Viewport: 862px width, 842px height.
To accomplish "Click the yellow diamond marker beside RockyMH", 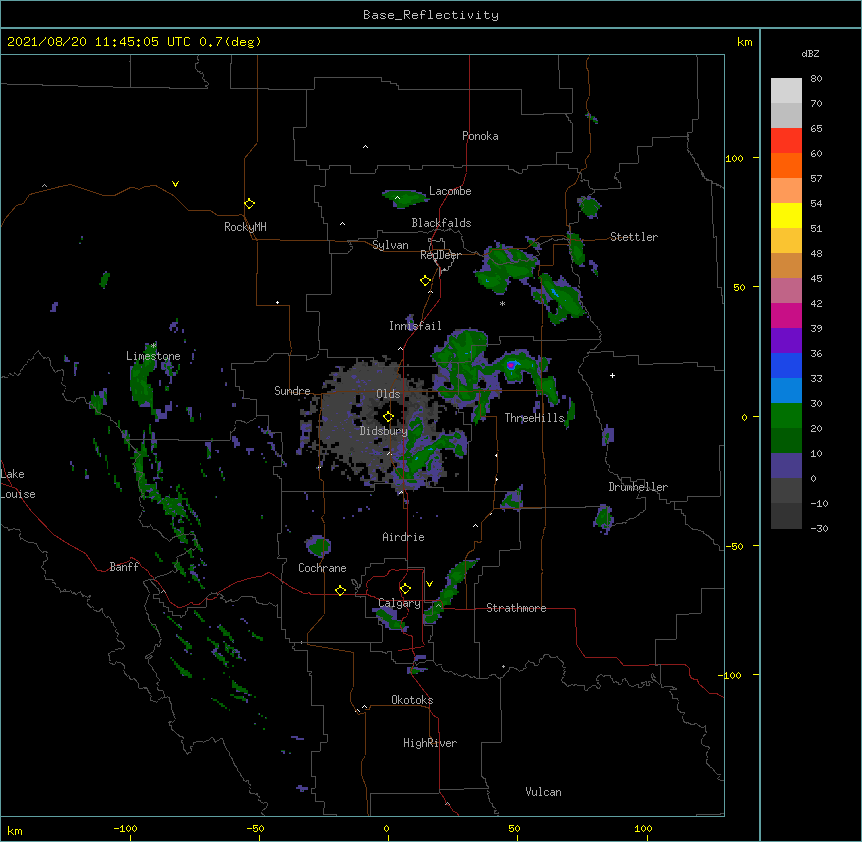I will (249, 204).
